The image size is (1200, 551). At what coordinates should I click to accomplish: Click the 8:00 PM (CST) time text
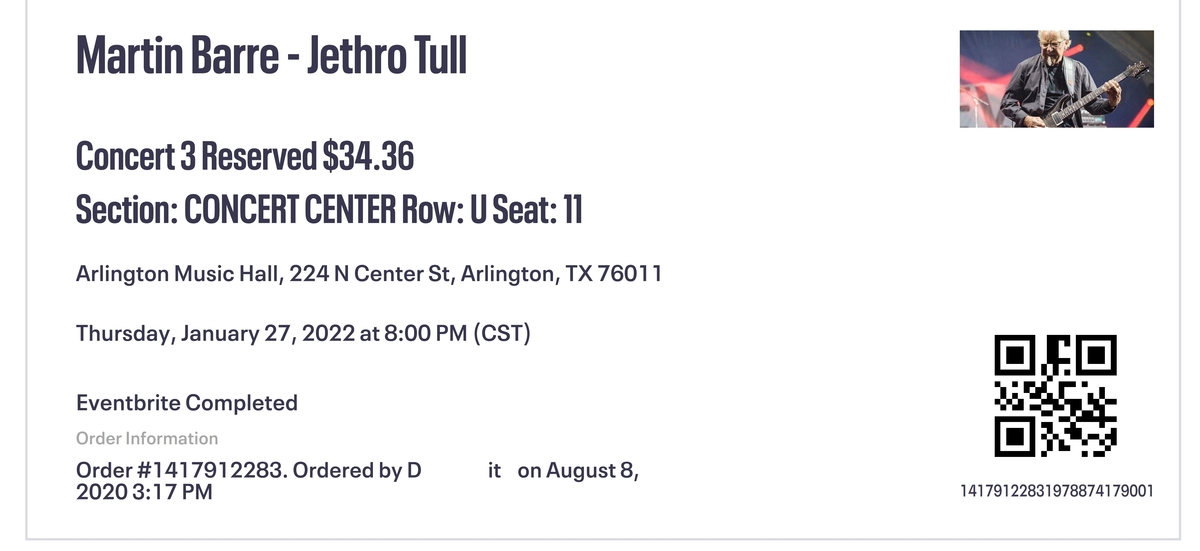pos(457,333)
